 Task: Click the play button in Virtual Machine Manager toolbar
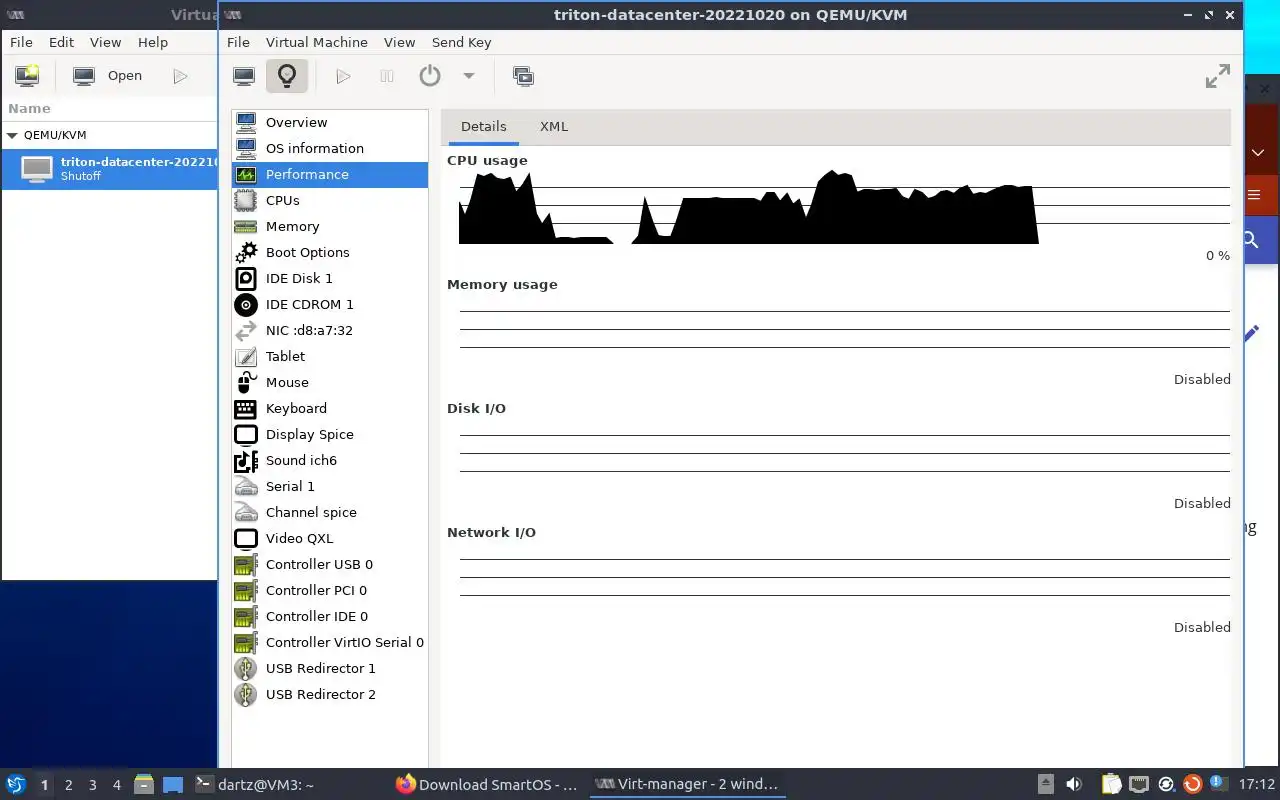[180, 76]
